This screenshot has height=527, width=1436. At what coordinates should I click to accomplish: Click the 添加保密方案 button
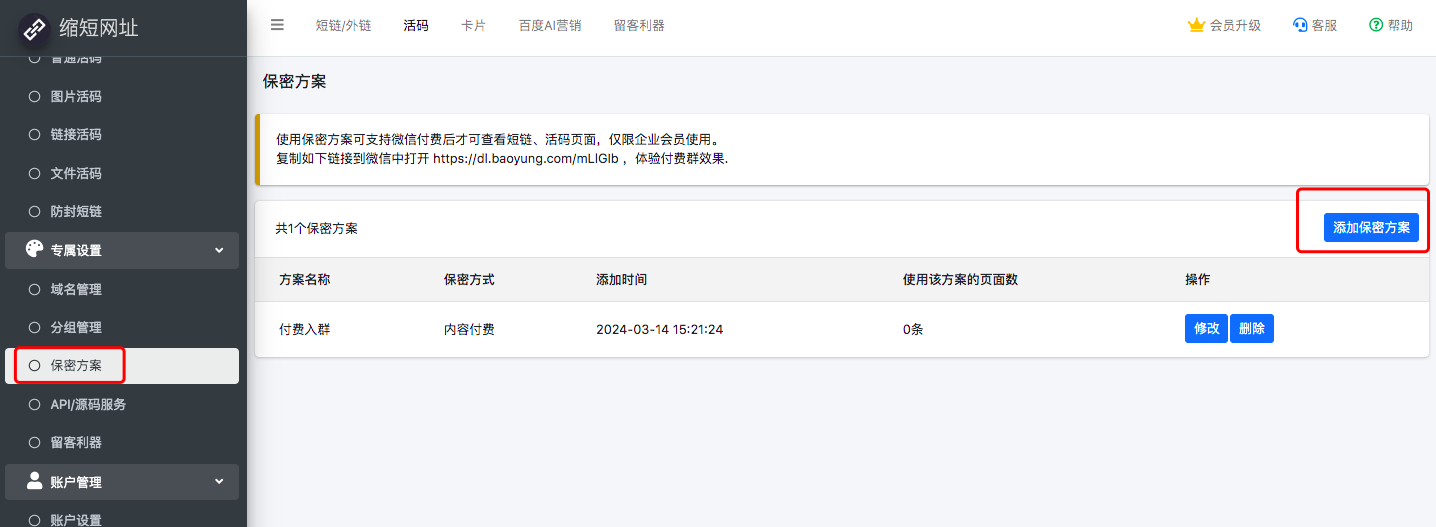(1371, 227)
